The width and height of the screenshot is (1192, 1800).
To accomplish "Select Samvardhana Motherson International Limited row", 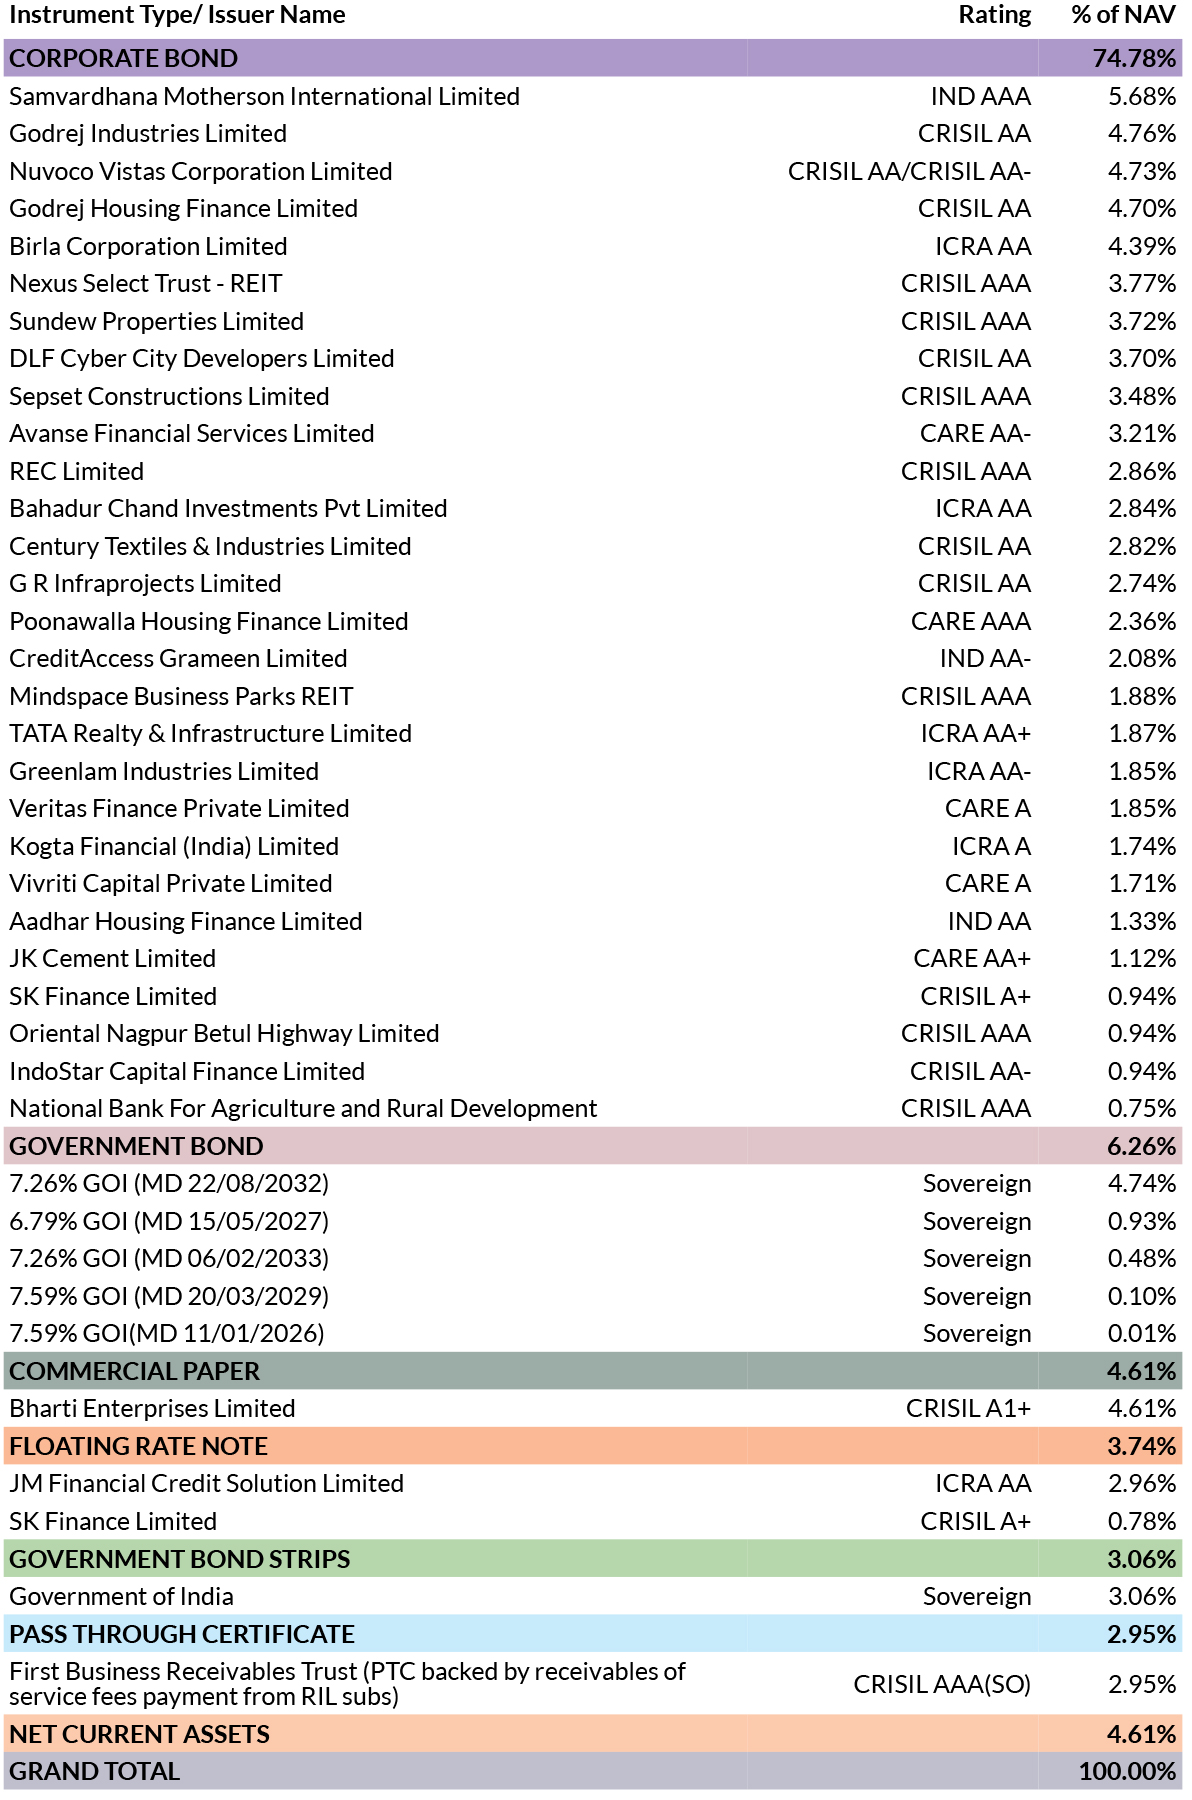I will (x=264, y=96).
